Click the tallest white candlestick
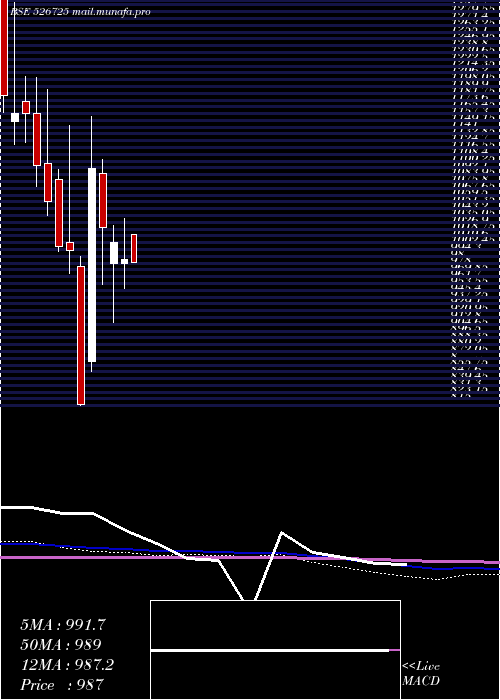This screenshot has width=500, height=700. 92,265
